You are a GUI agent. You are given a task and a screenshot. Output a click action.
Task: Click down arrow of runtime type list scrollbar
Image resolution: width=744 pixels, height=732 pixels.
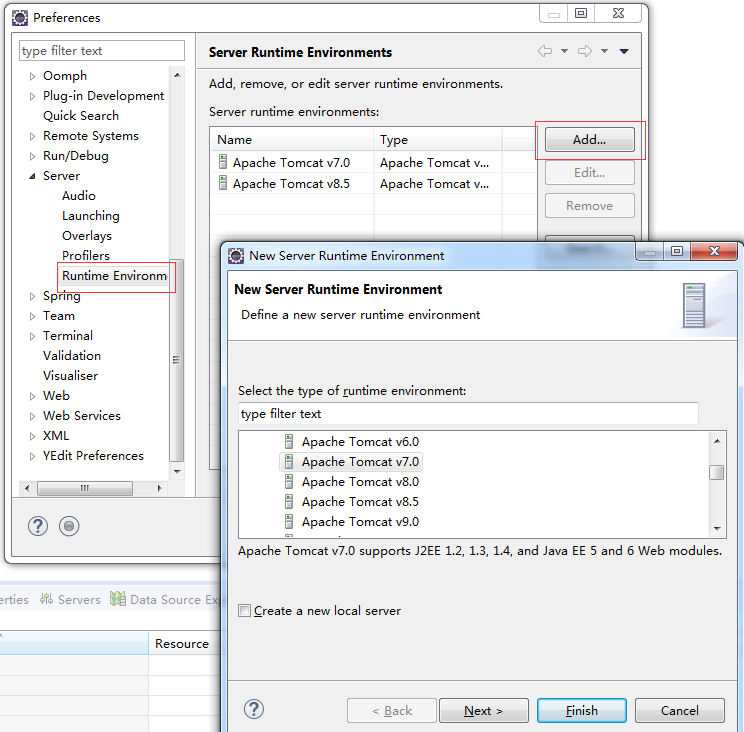717,528
